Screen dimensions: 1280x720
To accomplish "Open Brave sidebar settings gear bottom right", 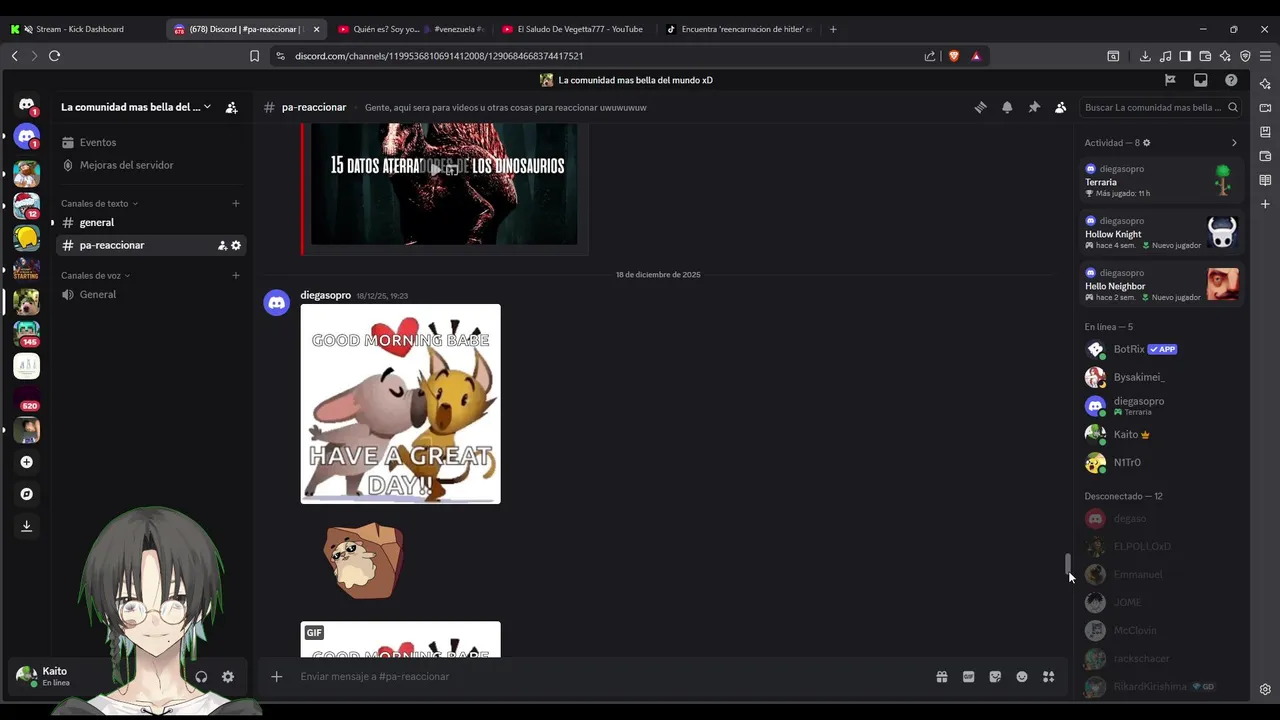I will pyautogui.click(x=1265, y=689).
